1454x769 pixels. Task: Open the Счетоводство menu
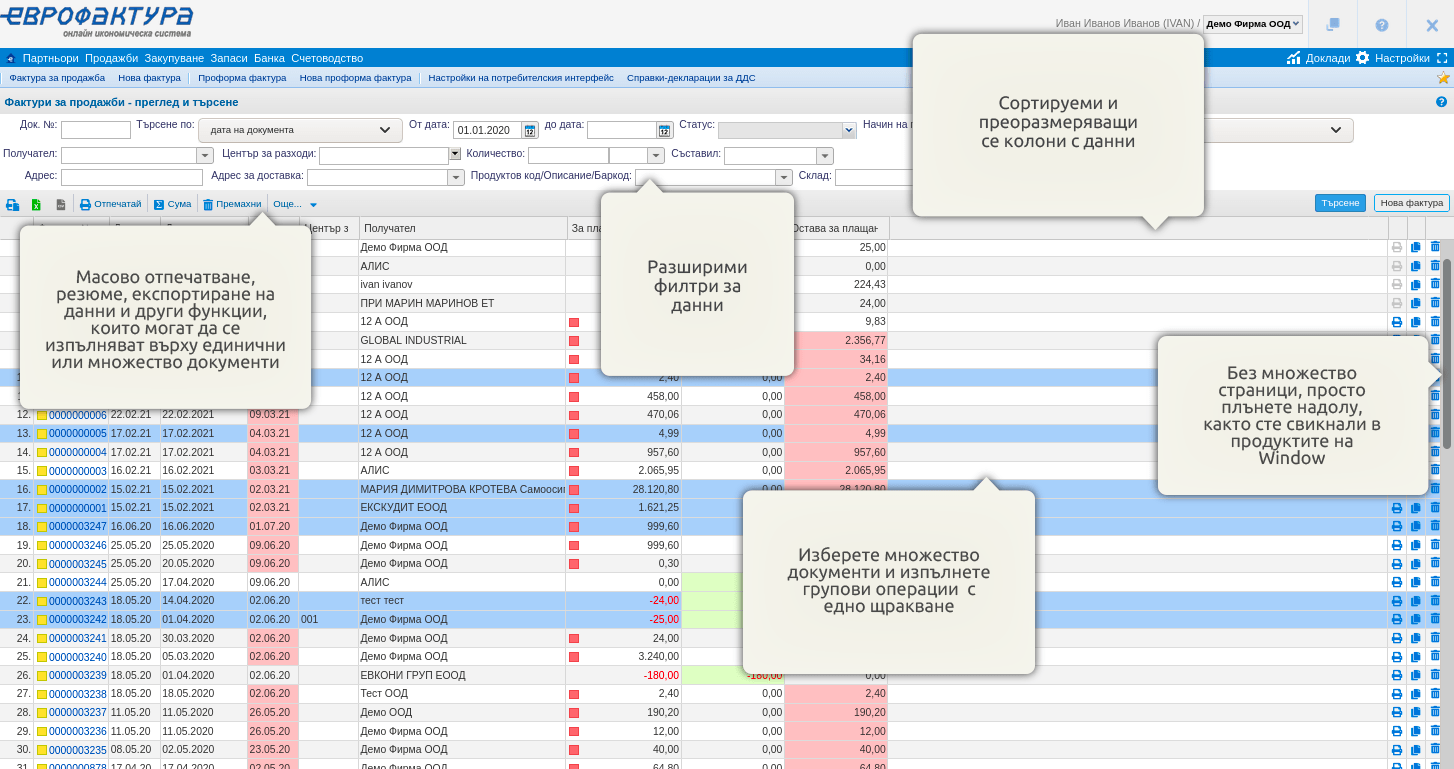(327, 58)
